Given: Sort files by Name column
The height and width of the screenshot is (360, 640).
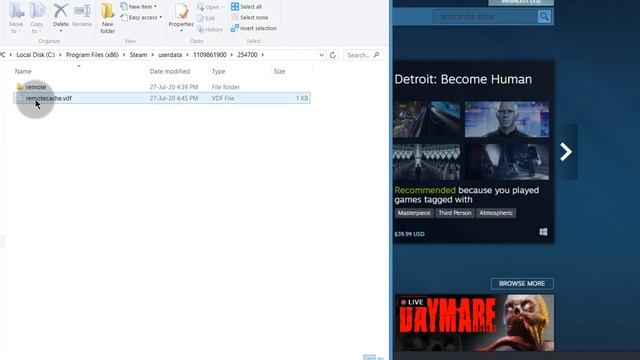Looking at the screenshot, I should tap(23, 71).
